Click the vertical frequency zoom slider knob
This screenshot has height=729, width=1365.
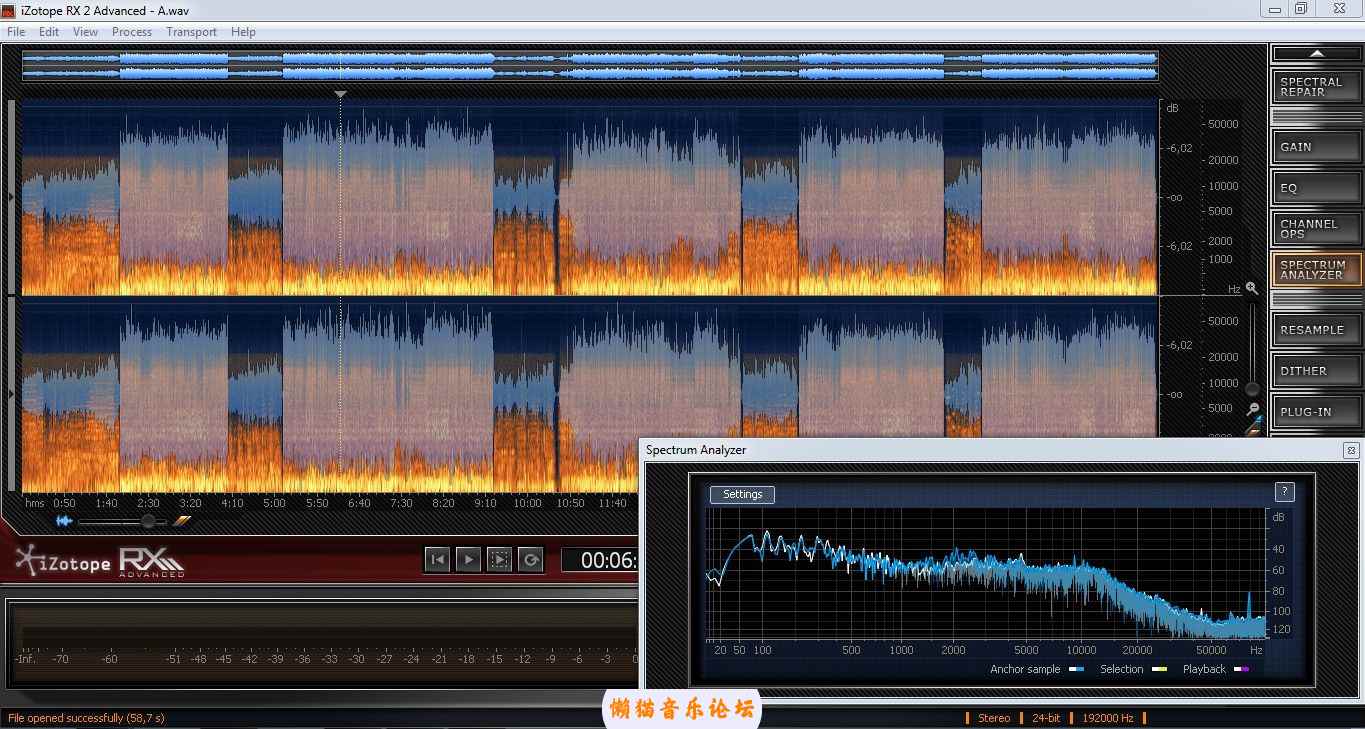pos(1252,388)
